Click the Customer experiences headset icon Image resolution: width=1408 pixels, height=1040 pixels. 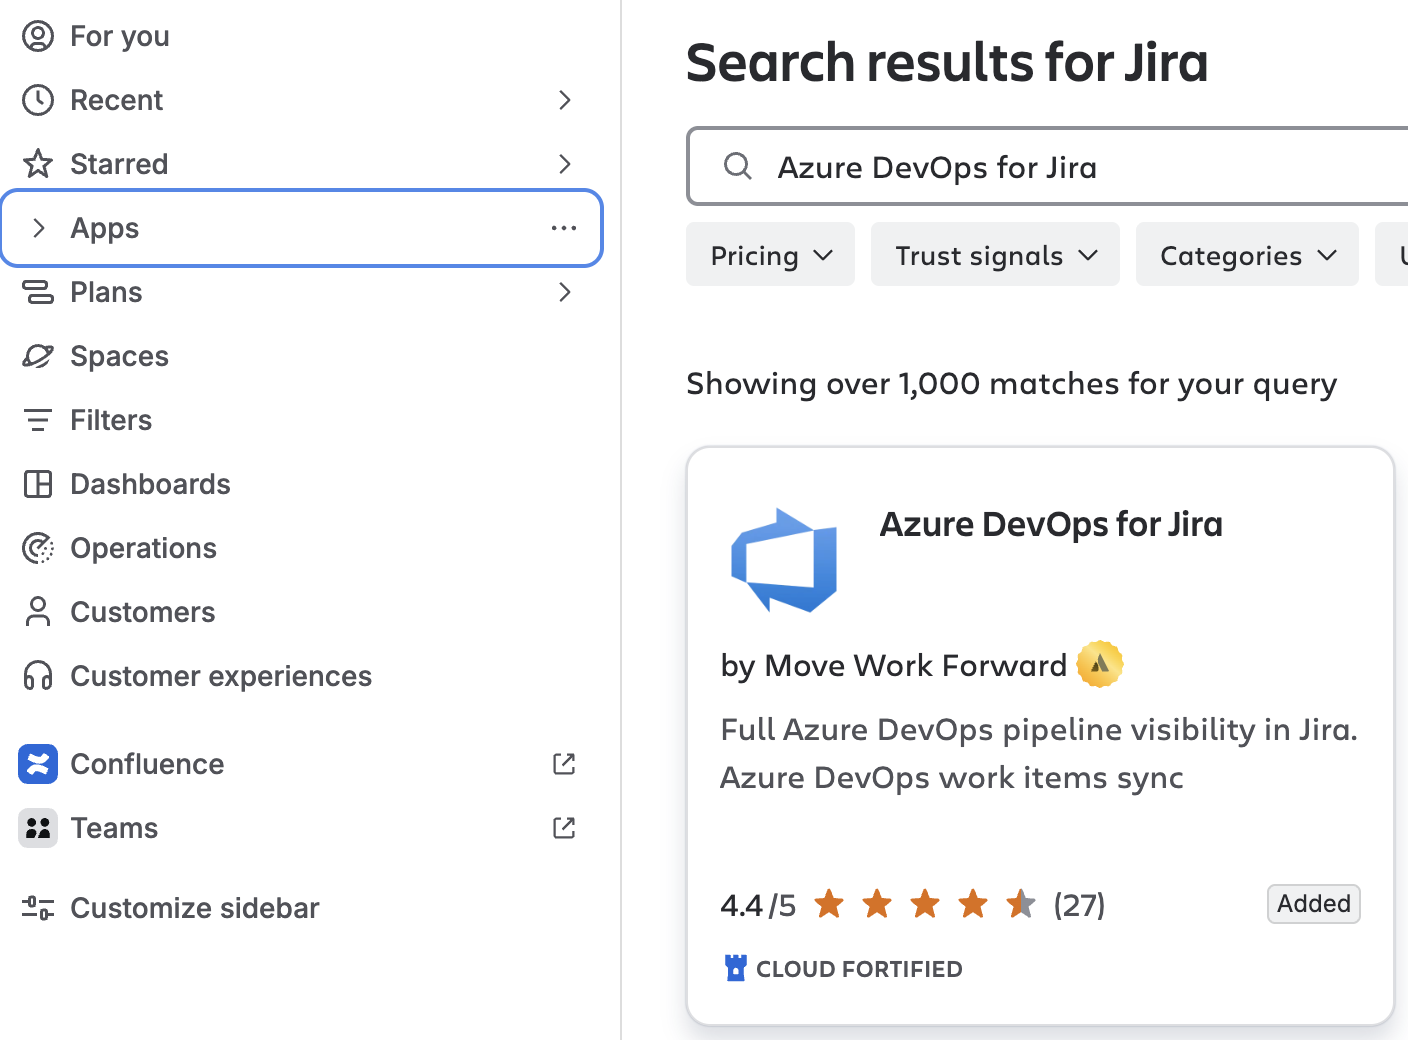pyautogui.click(x=38, y=676)
